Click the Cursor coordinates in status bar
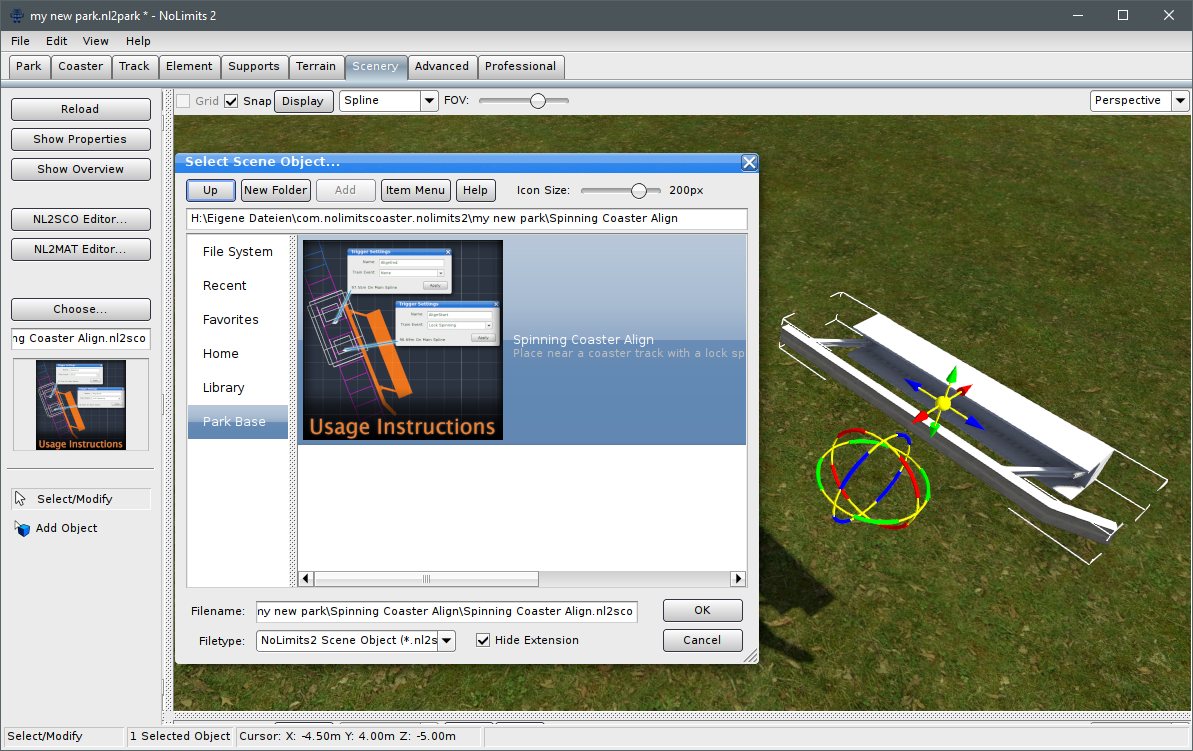1193x751 pixels. click(348, 736)
